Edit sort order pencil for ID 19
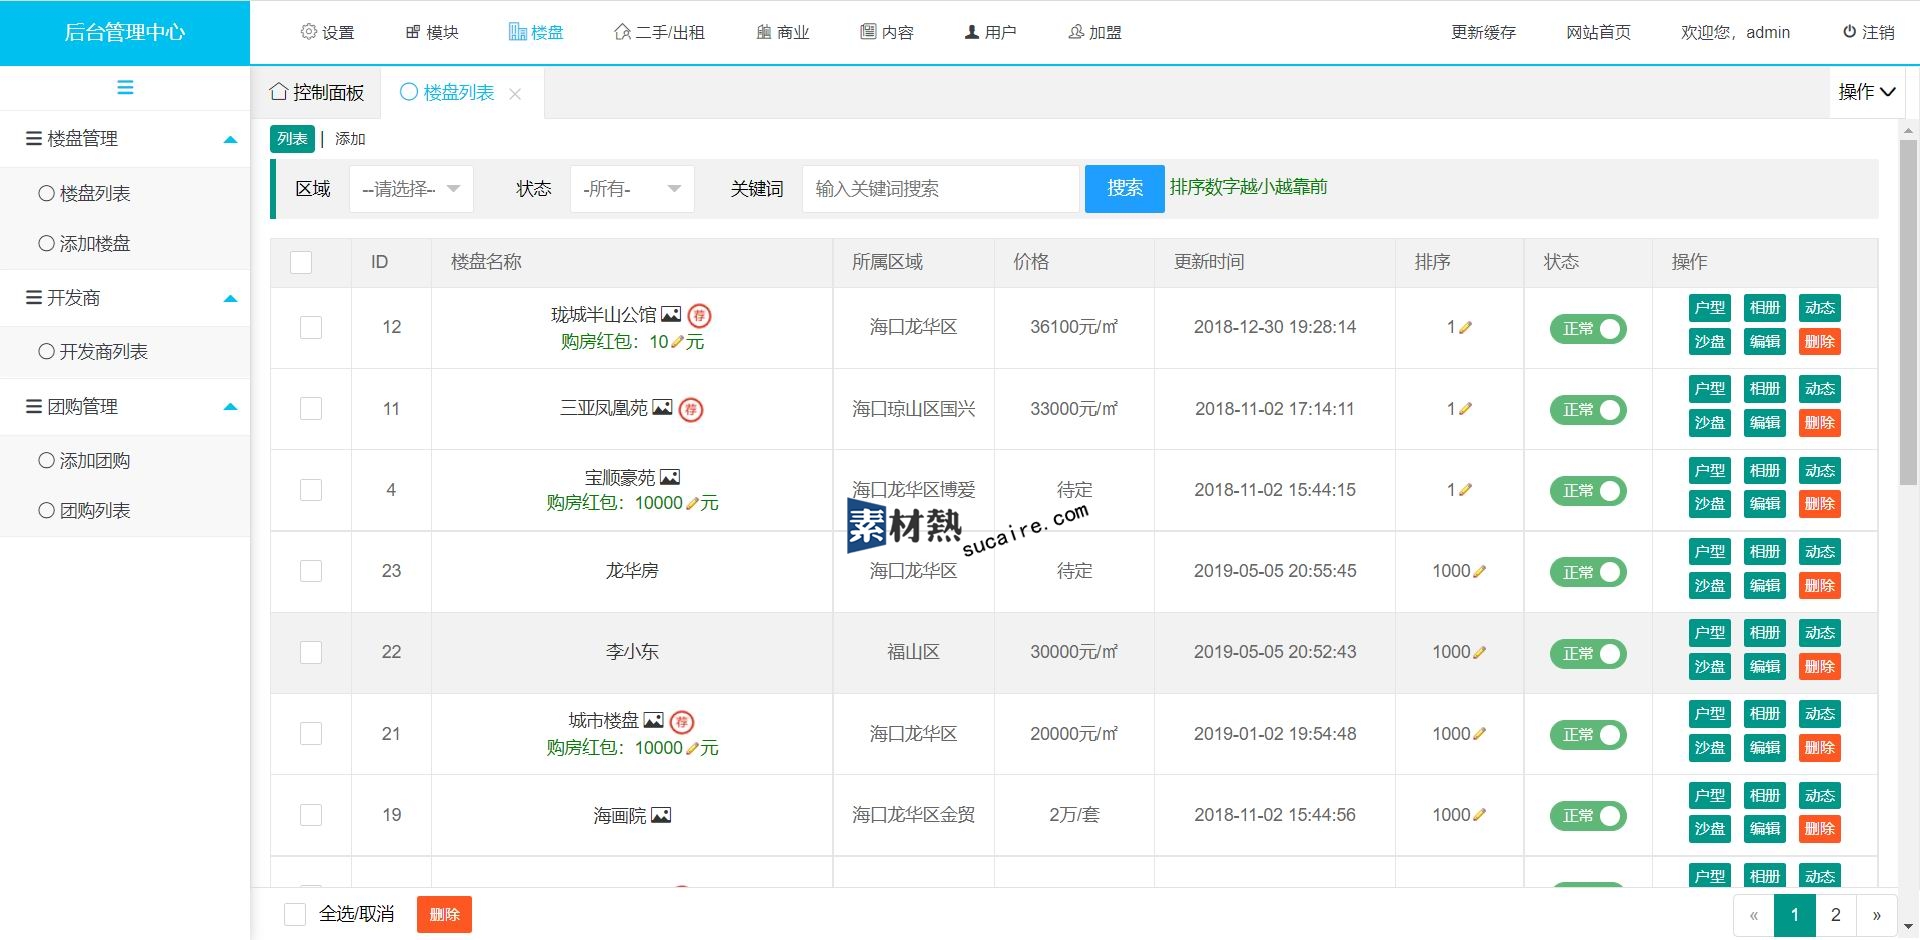The image size is (1920, 940). click(1480, 815)
